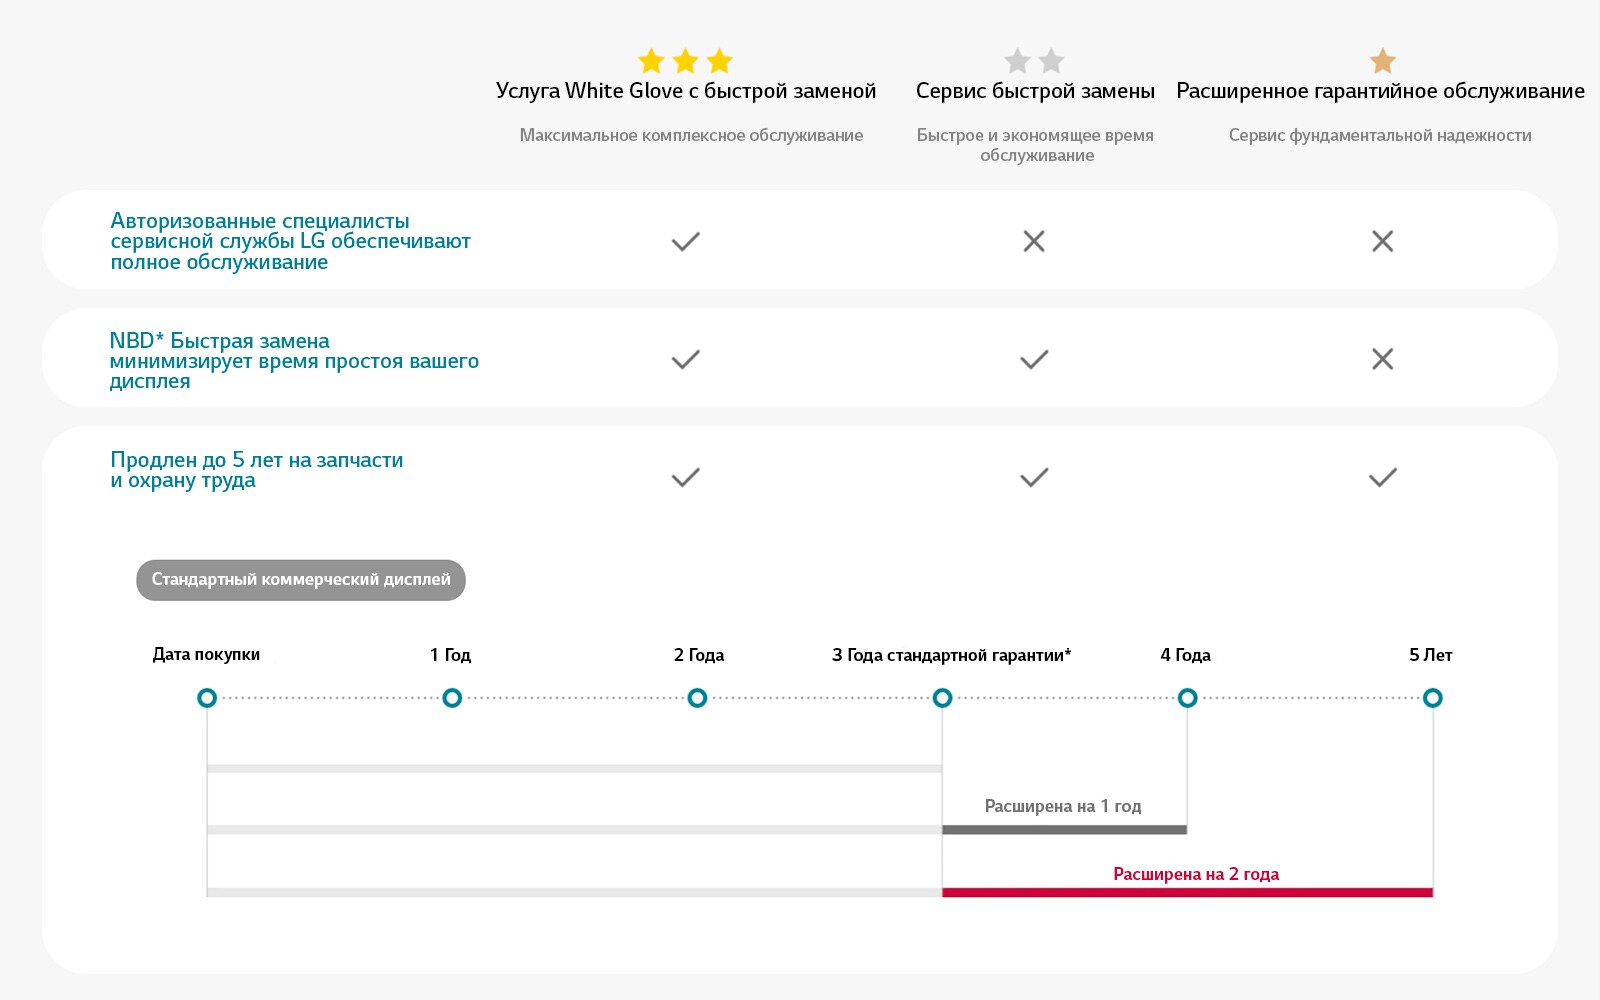Click the middle gold star above White Glove
Image resolution: width=1600 pixels, height=1000 pixels.
coord(685,61)
